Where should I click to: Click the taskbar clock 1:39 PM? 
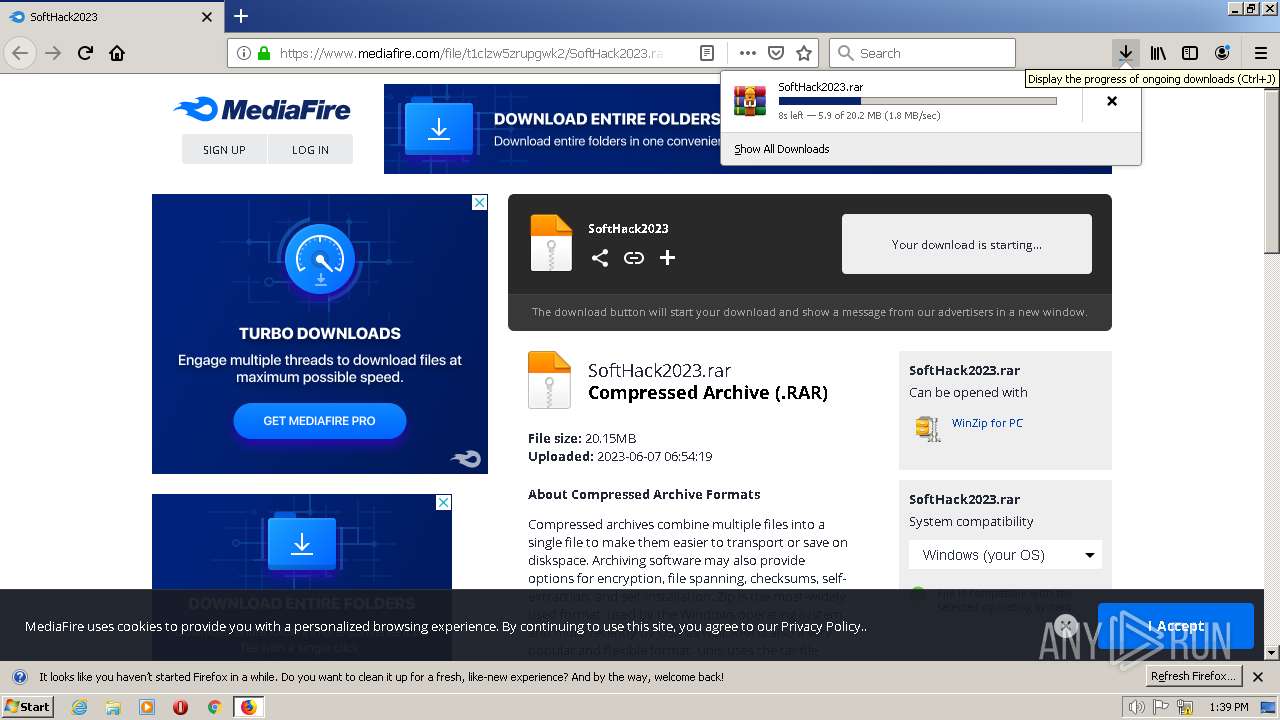[x=1228, y=707]
